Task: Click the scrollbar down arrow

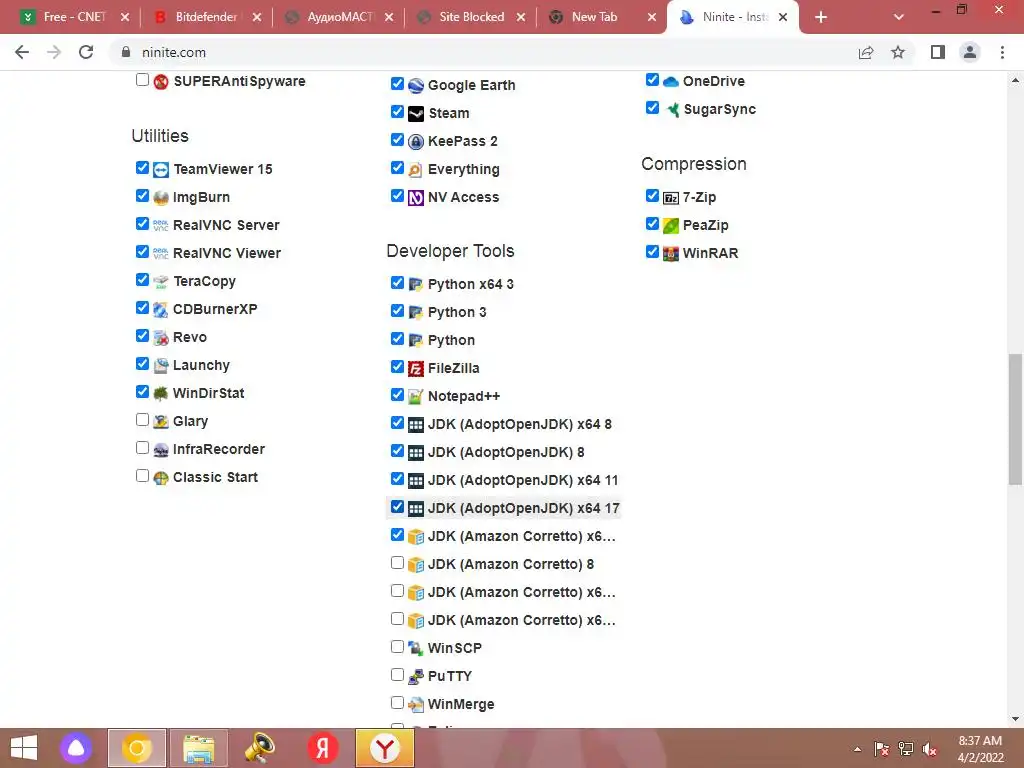Action: tap(1015, 719)
